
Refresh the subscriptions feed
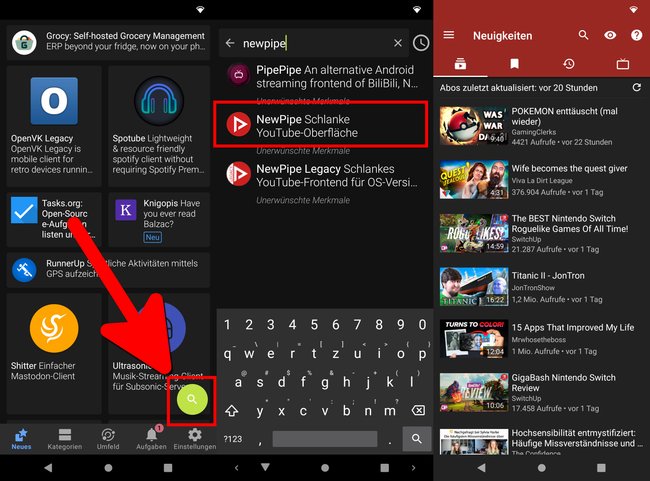[x=637, y=87]
